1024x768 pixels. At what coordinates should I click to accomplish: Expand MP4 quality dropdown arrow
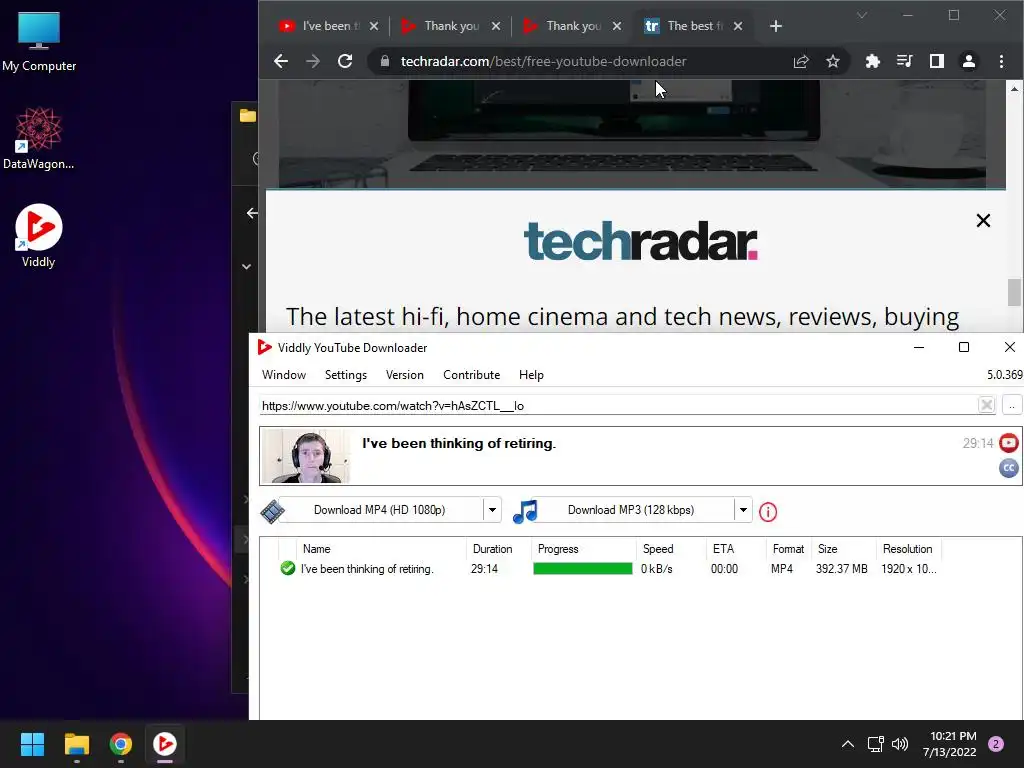tap(492, 510)
